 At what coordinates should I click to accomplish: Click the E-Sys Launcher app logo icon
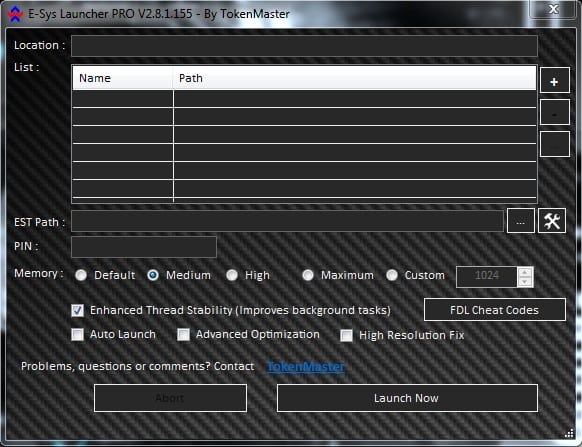pos(15,14)
